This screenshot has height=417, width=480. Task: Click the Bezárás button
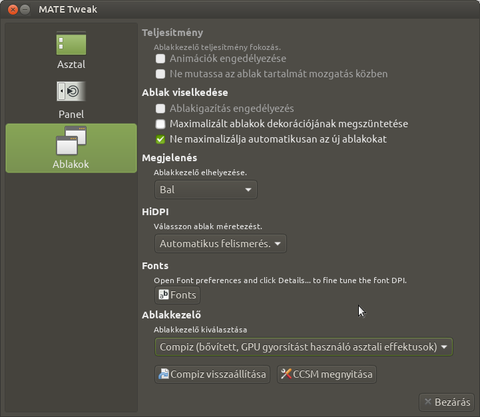point(447,402)
